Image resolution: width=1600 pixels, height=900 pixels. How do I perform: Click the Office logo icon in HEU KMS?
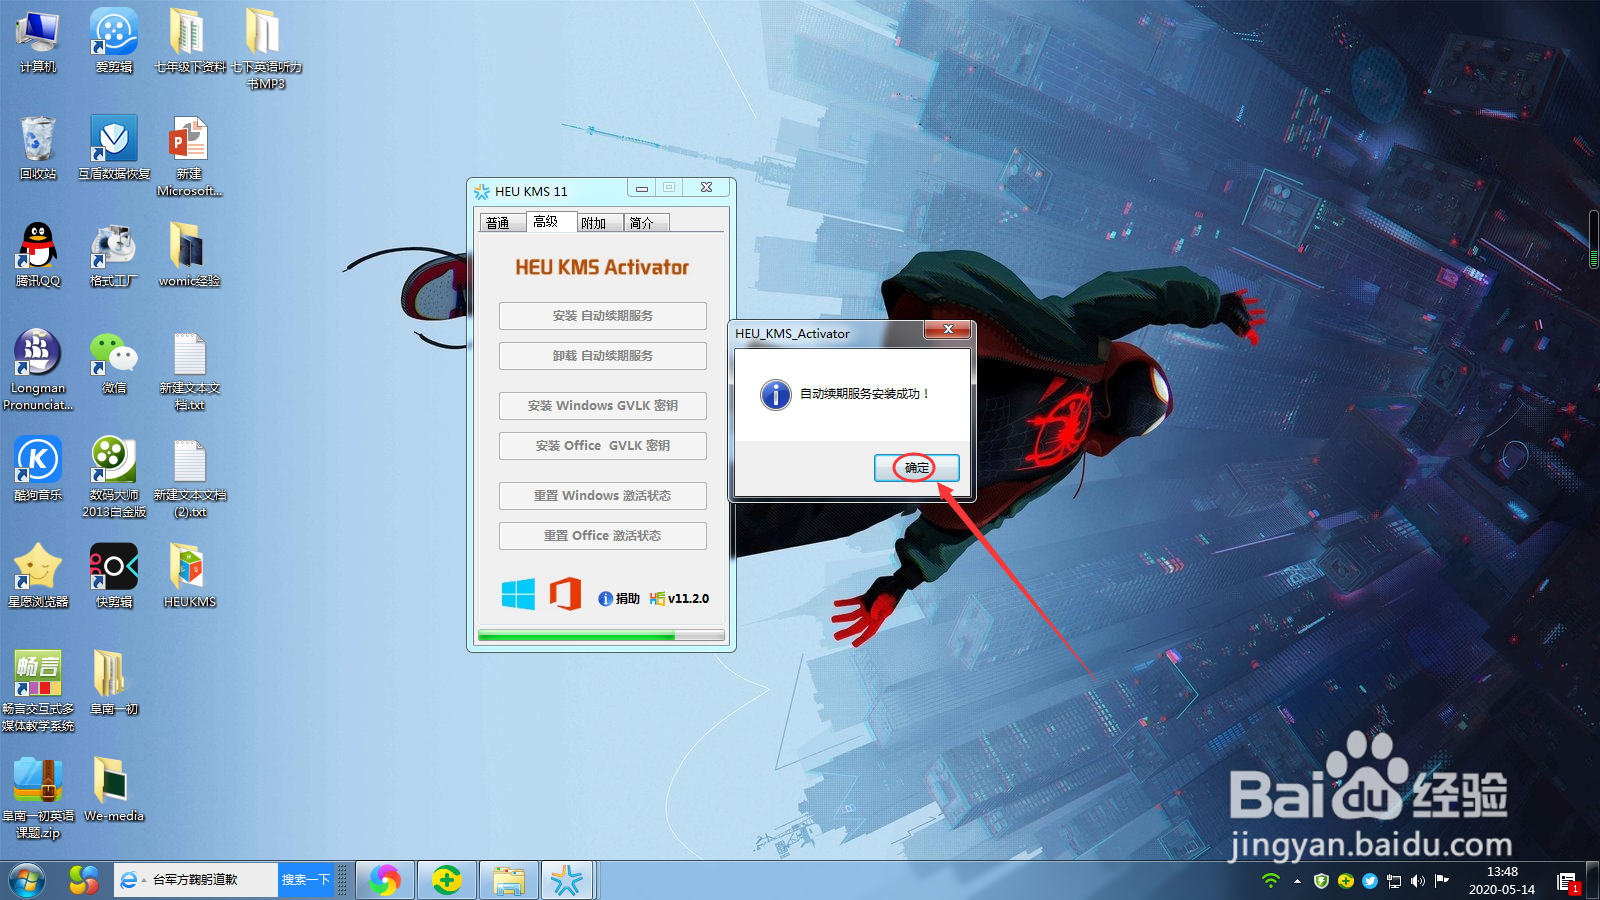(x=565, y=594)
